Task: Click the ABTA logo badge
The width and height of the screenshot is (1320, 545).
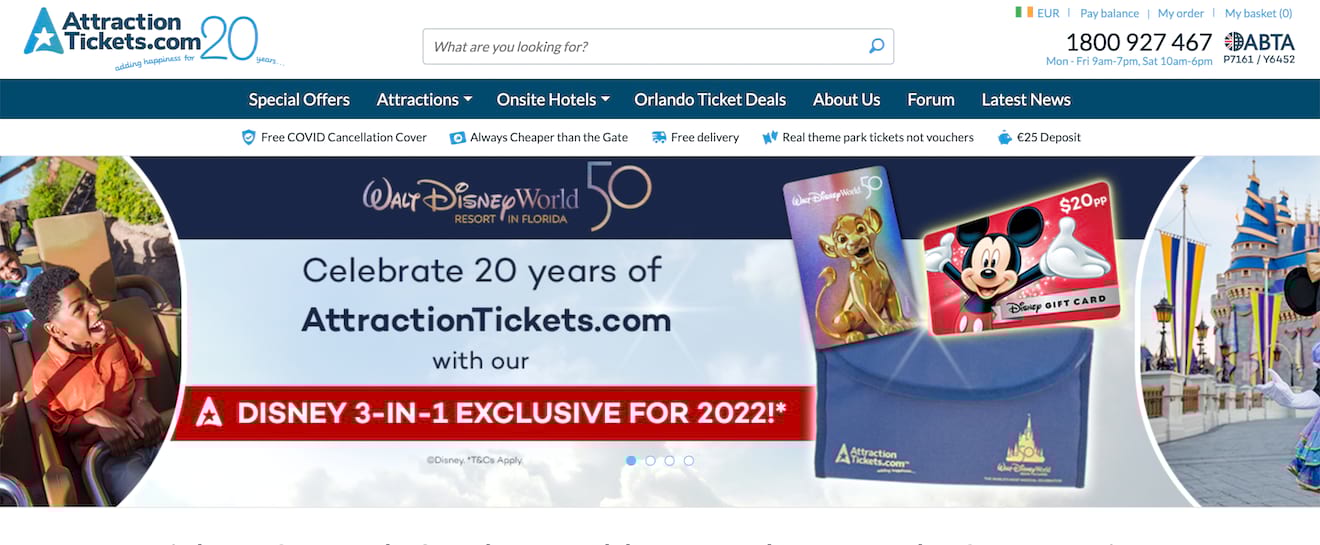Action: coord(1259,46)
